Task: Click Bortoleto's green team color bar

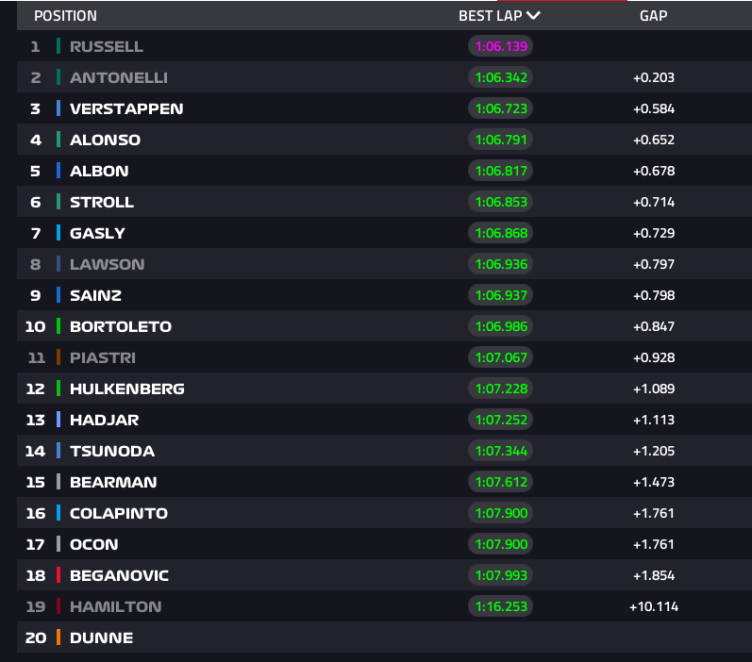Action: (x=59, y=326)
